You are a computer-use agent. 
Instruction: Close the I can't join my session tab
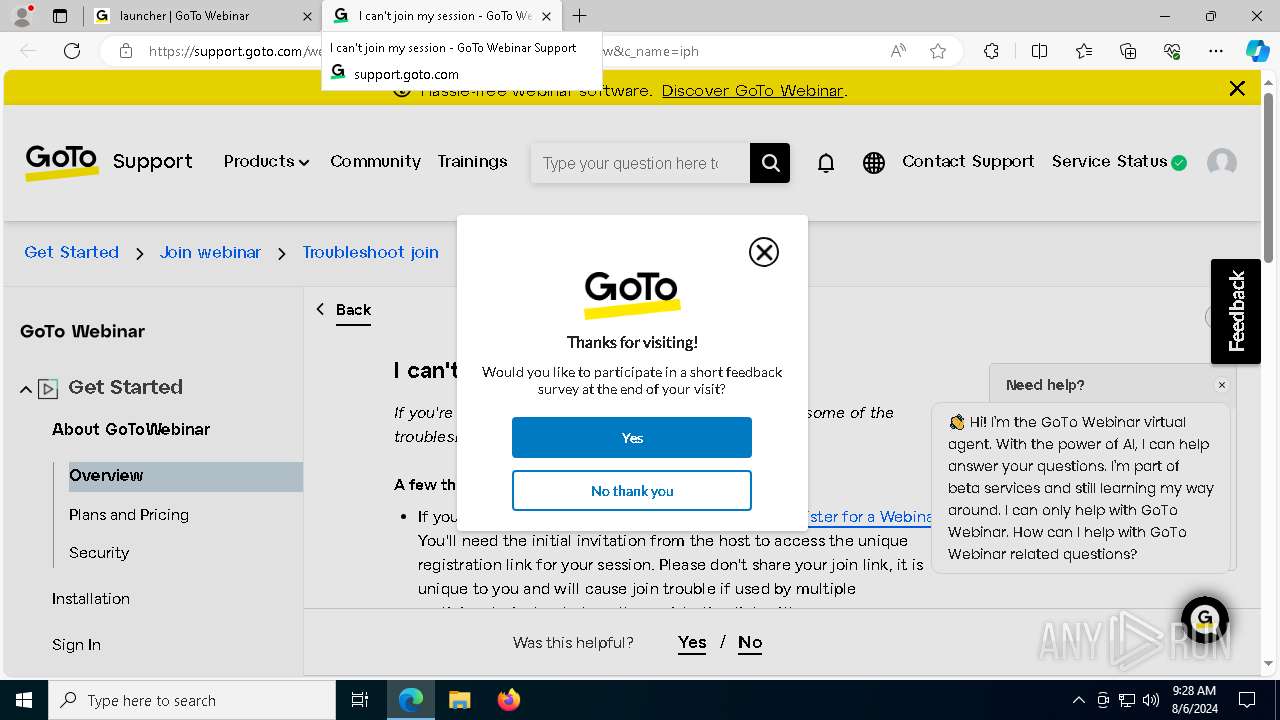click(x=546, y=16)
